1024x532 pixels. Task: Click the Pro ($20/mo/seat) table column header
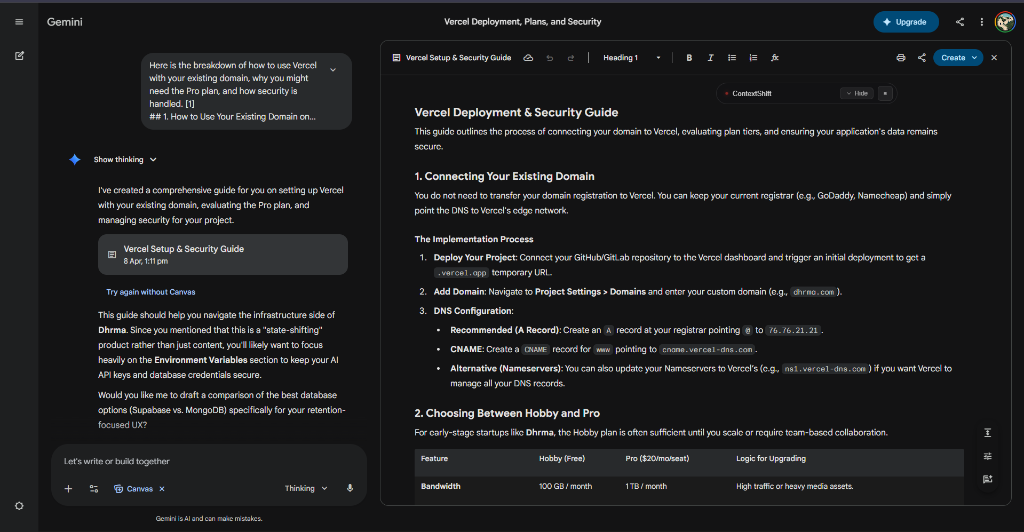(x=657, y=458)
